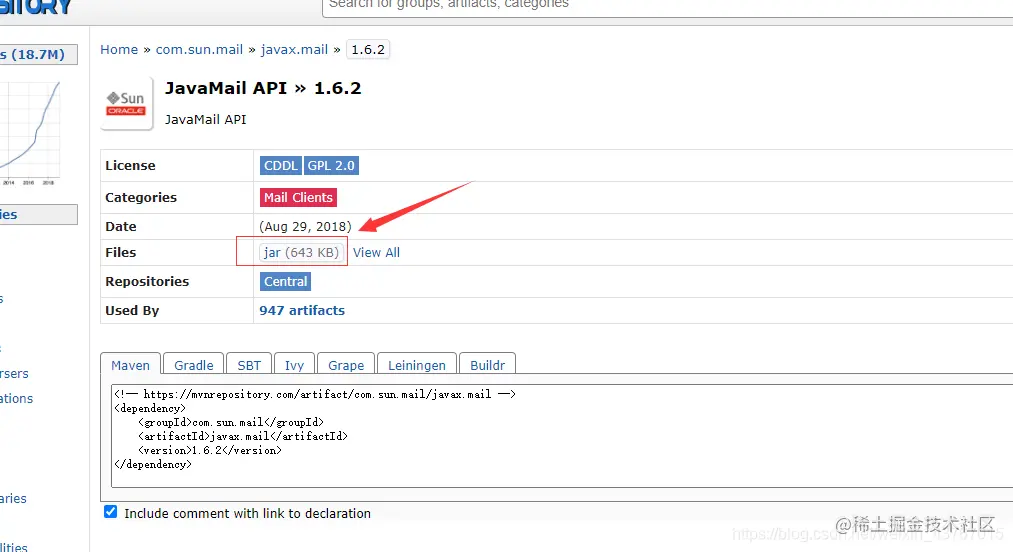Viewport: 1013px width, 552px height.
Task: Open the javax.mail breadcrumb link
Action: 294,50
